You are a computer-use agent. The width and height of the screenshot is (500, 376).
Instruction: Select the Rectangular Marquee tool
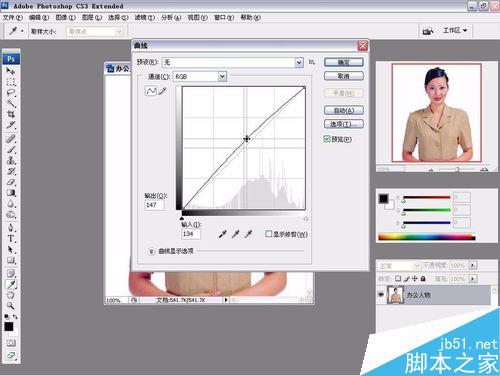point(11,82)
